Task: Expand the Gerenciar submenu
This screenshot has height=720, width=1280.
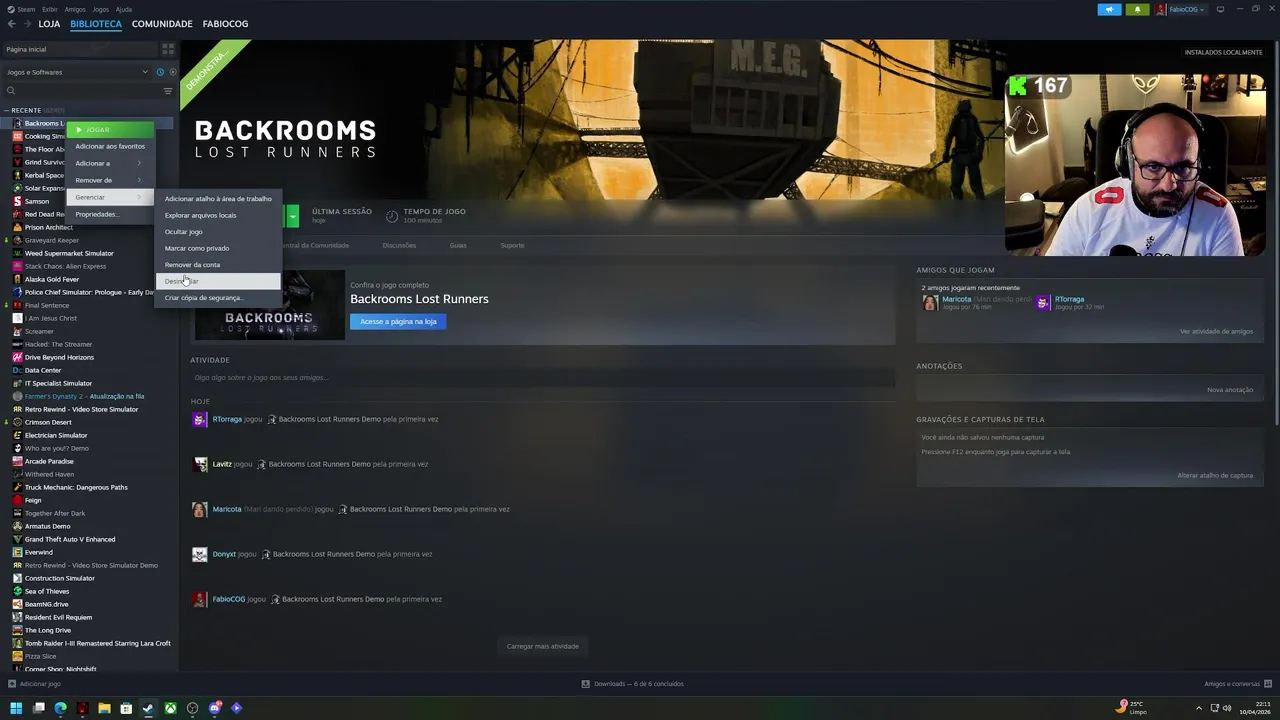Action: (109, 197)
